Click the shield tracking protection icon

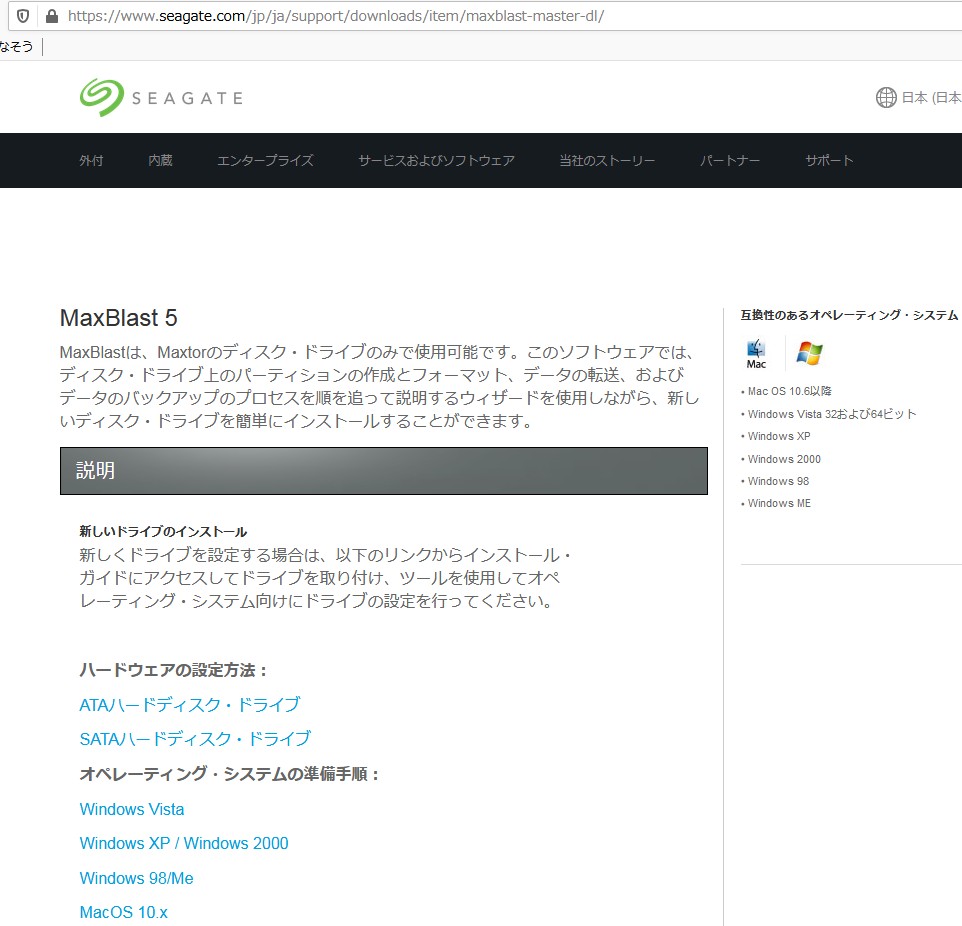coord(23,15)
